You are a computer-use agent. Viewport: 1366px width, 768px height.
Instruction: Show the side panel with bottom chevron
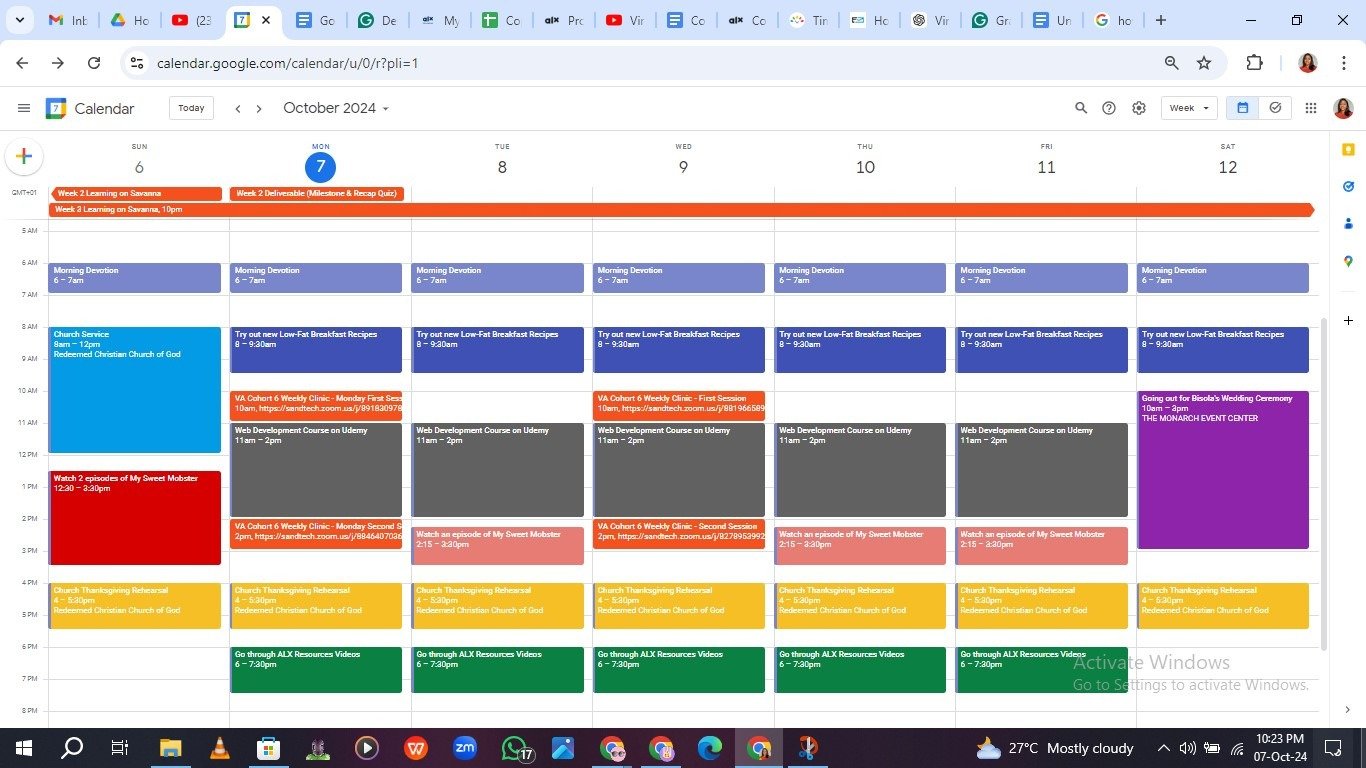click(x=1348, y=710)
